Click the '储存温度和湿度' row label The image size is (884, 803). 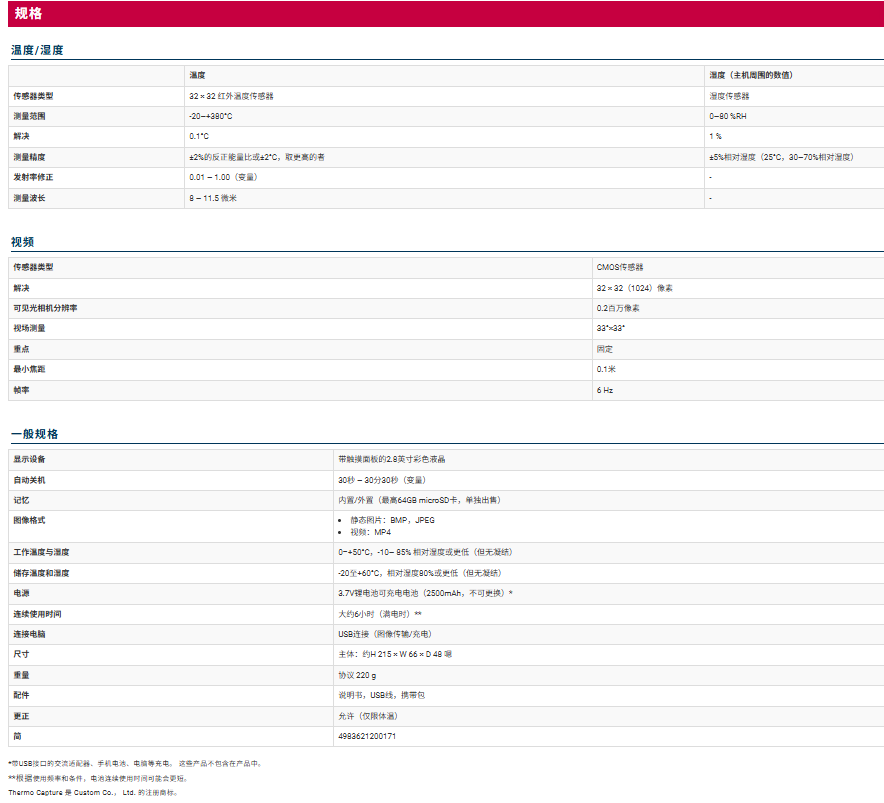41,573
